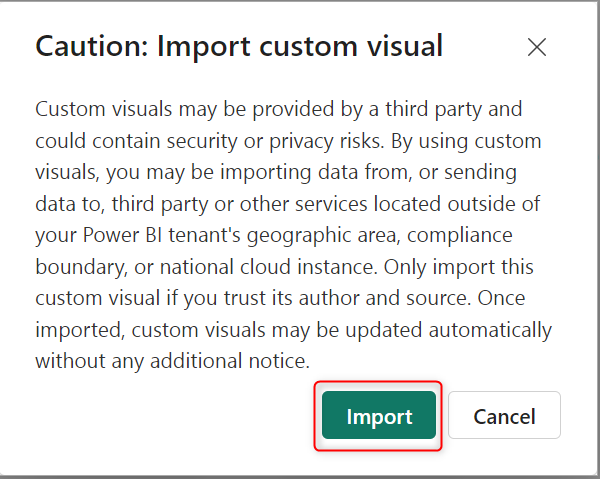Click the 'Caution: Import custom visual' heading
600x479 pixels.
click(239, 46)
